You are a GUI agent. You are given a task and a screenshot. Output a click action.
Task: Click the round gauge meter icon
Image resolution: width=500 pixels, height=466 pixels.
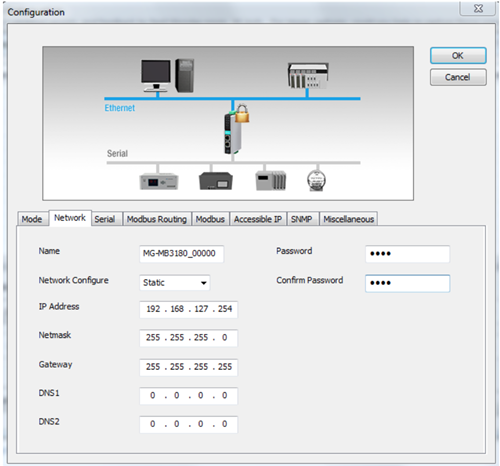(x=316, y=181)
